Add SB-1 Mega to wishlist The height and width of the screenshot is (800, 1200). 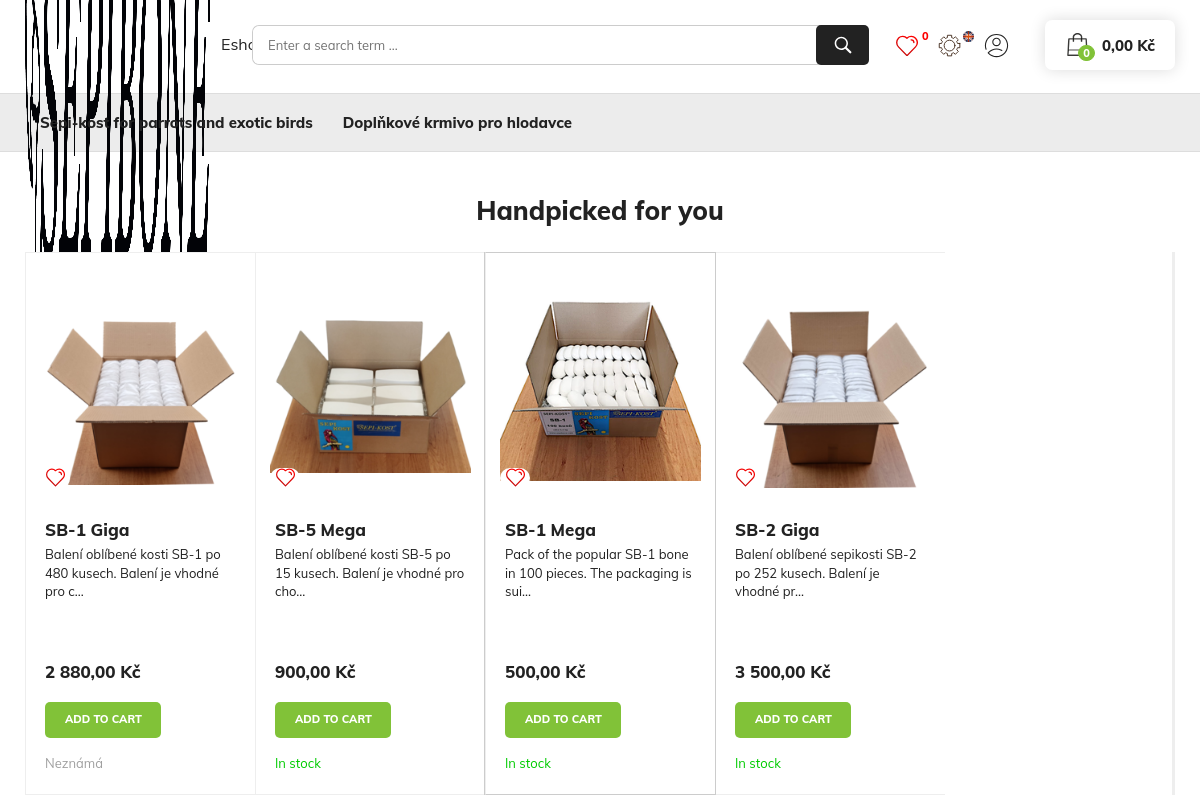coord(516,477)
